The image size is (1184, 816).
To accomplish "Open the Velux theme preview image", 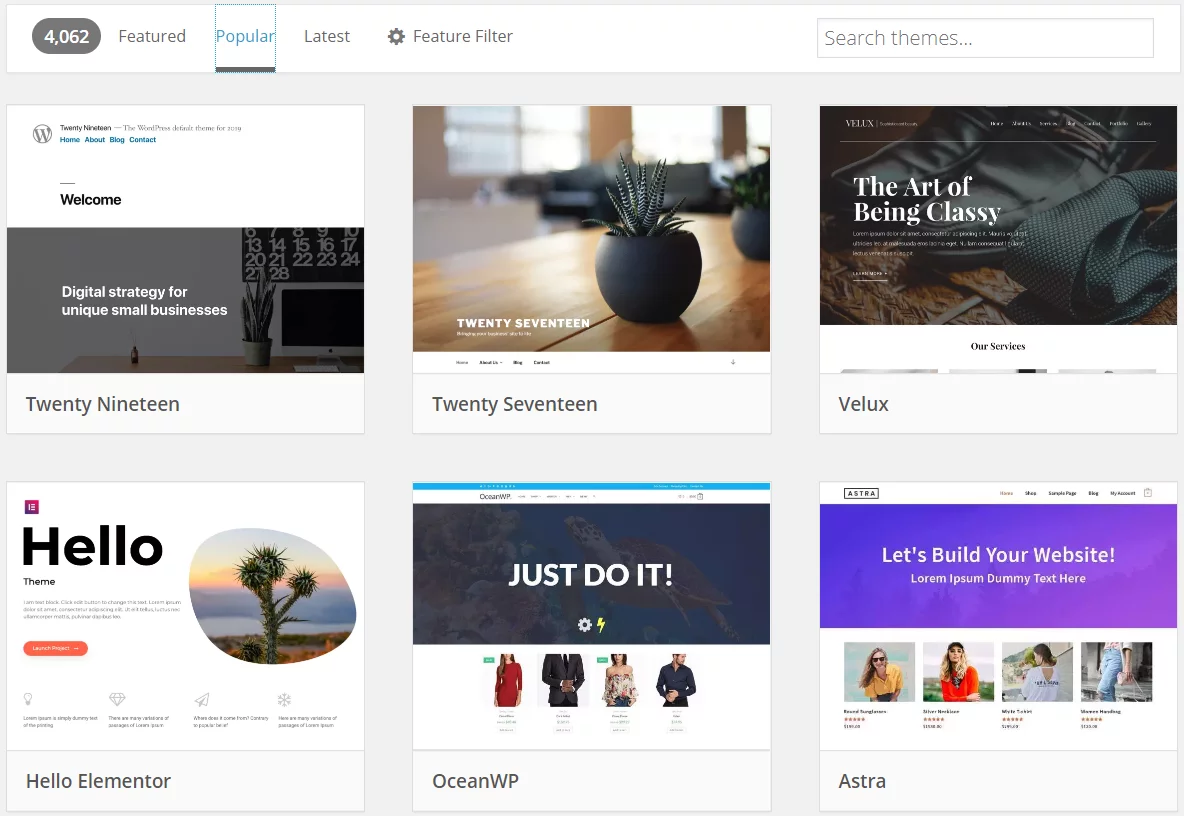I will pos(998,239).
